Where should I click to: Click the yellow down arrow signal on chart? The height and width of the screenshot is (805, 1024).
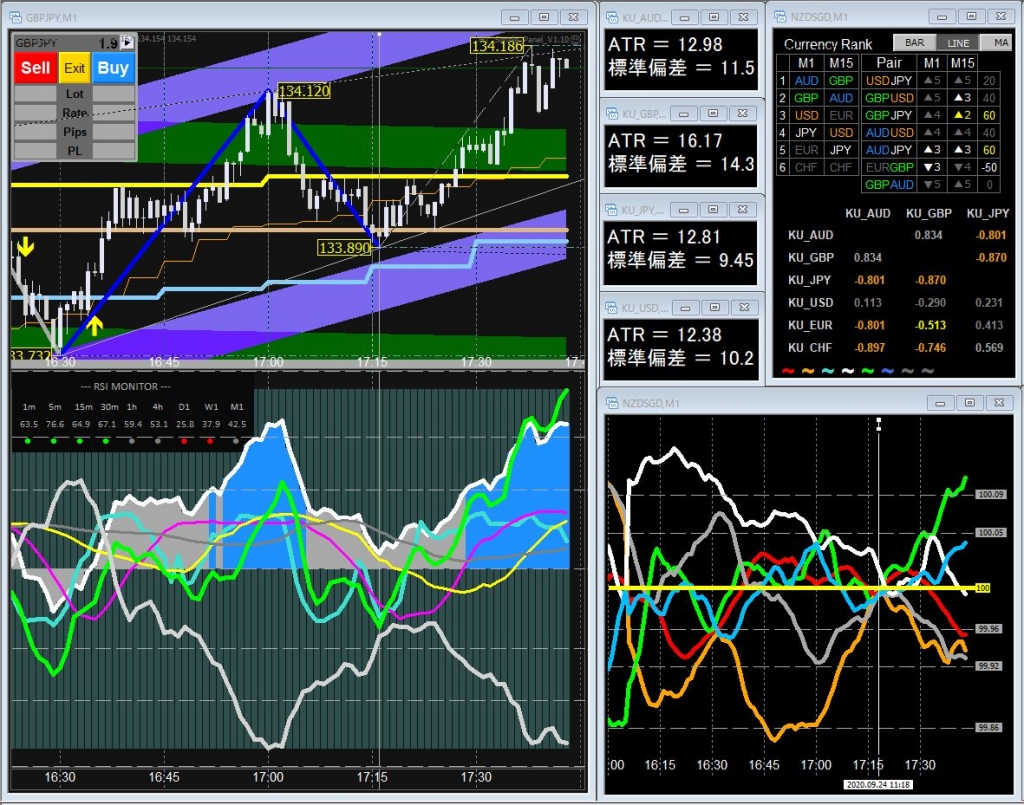[25, 247]
